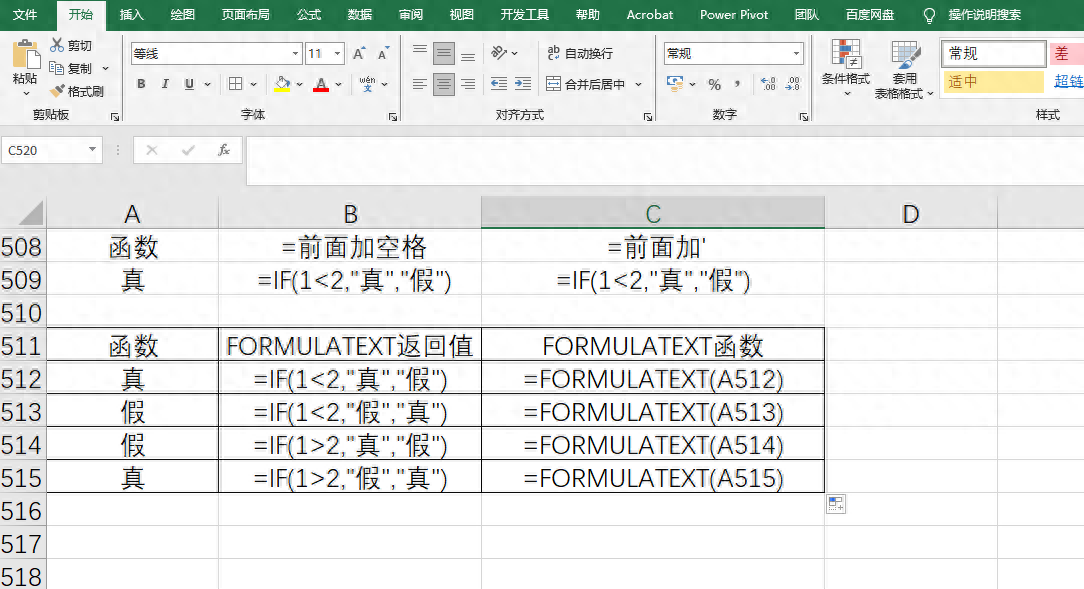The width and height of the screenshot is (1084, 589).
Task: Apply comma style number format
Action: (x=738, y=84)
